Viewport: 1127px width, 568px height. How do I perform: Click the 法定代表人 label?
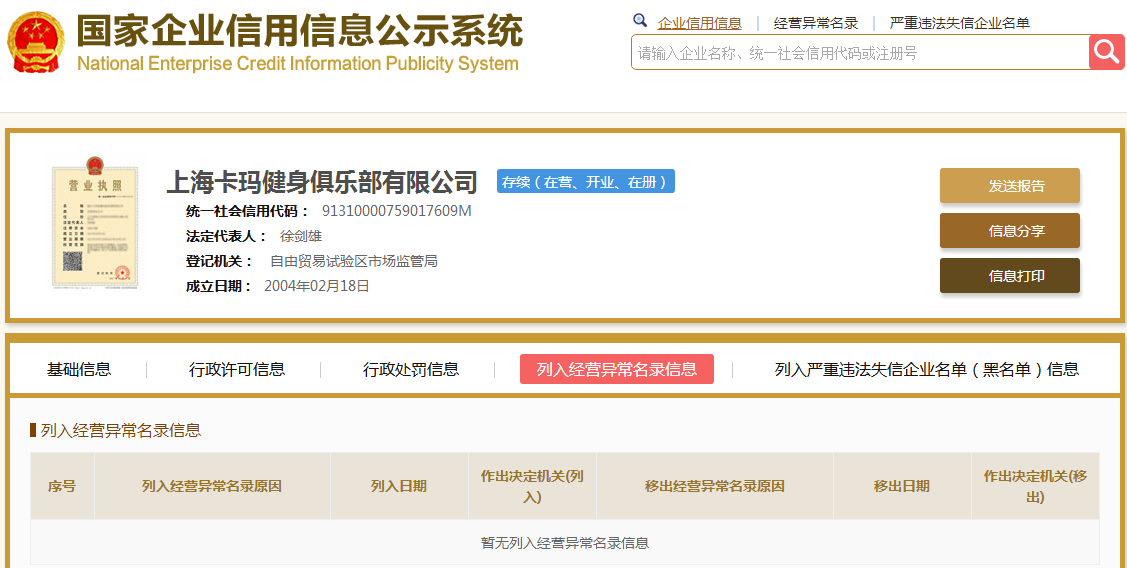(226, 236)
